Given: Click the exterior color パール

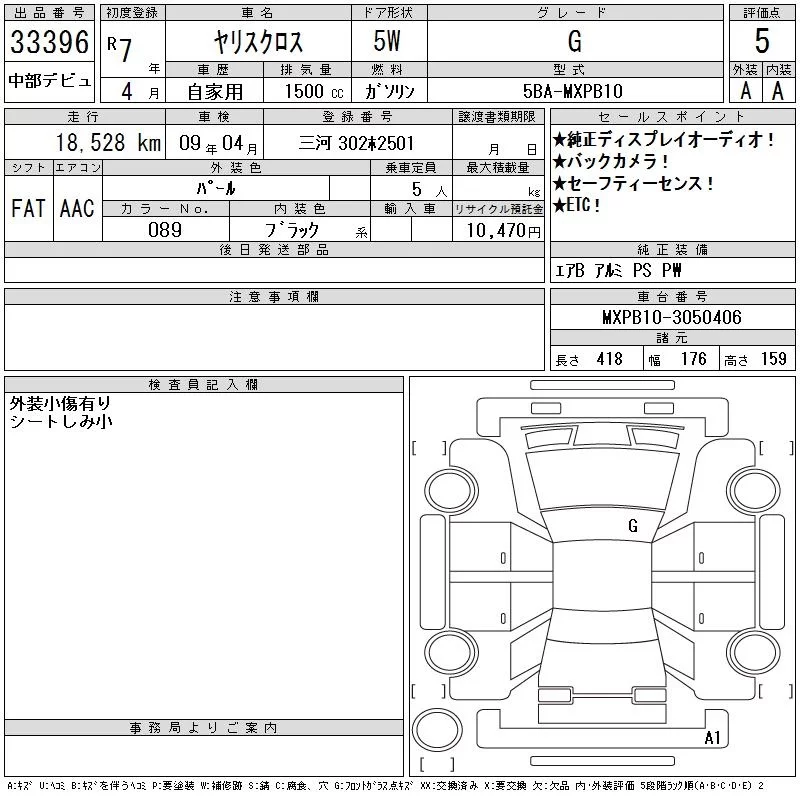Looking at the screenshot, I should coord(216,189).
